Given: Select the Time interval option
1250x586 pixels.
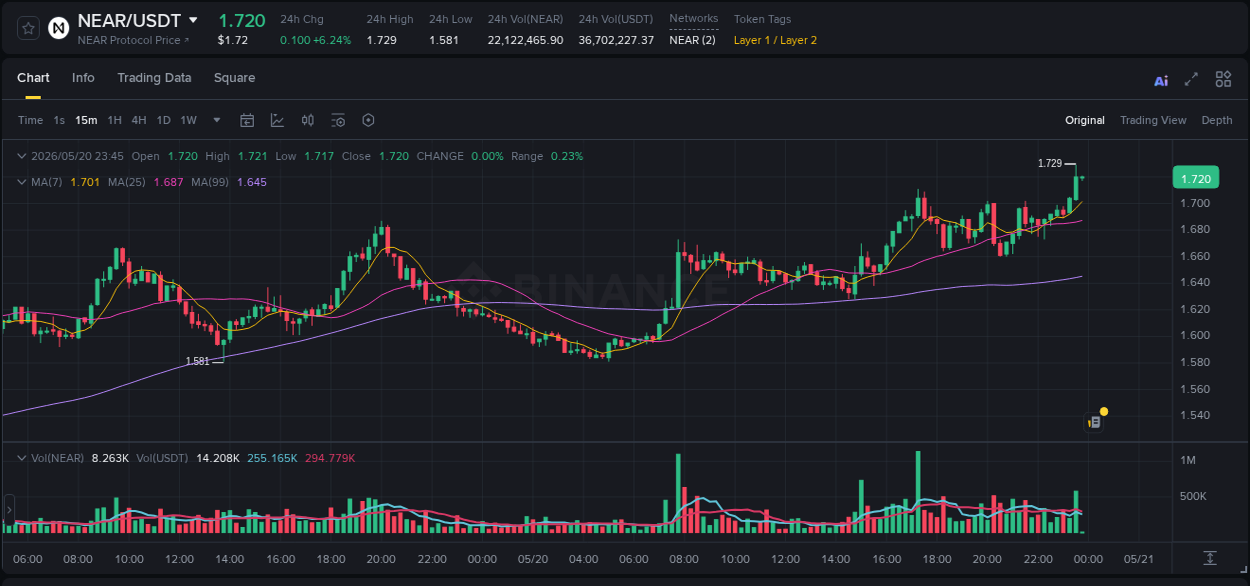Looking at the screenshot, I should click(30, 120).
